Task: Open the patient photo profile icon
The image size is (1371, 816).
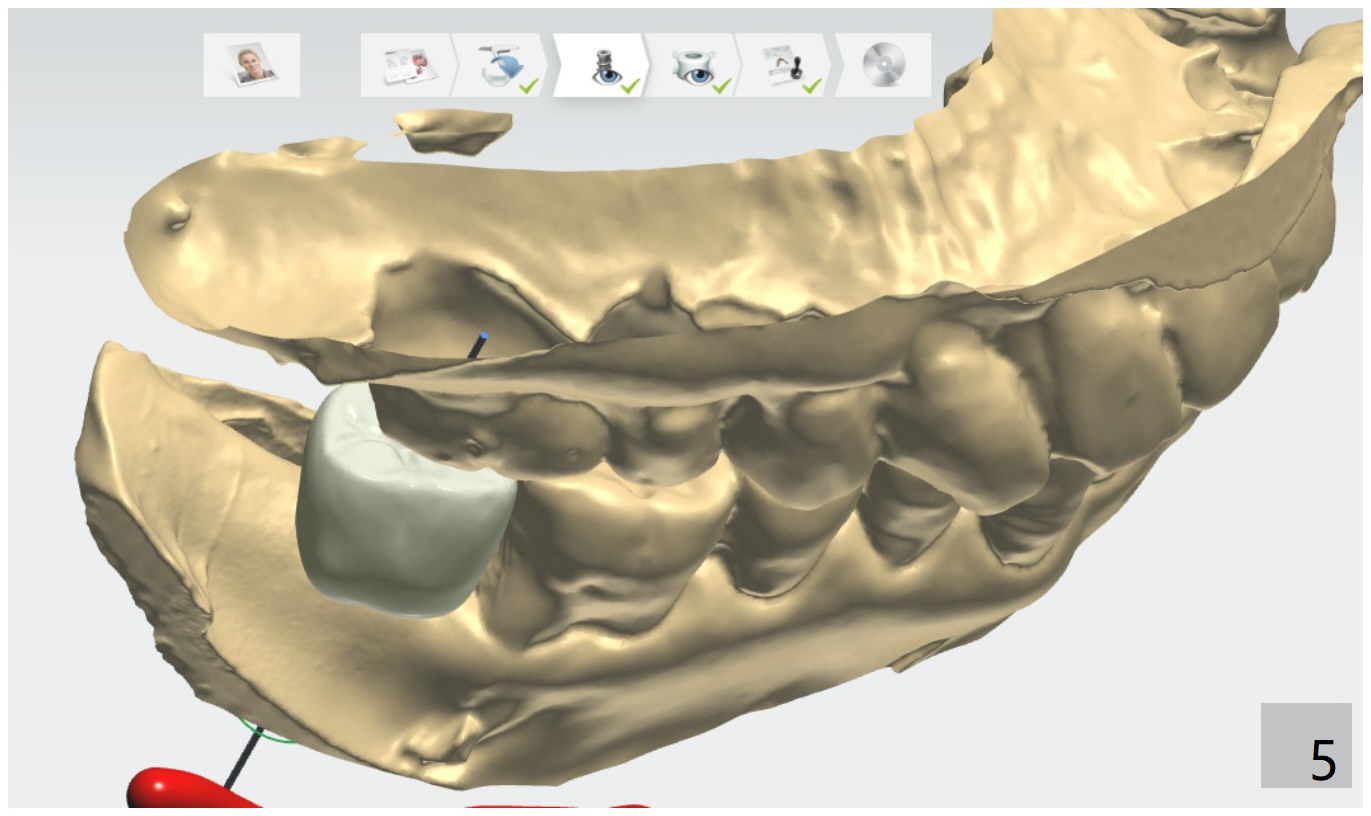Action: coord(251,65)
